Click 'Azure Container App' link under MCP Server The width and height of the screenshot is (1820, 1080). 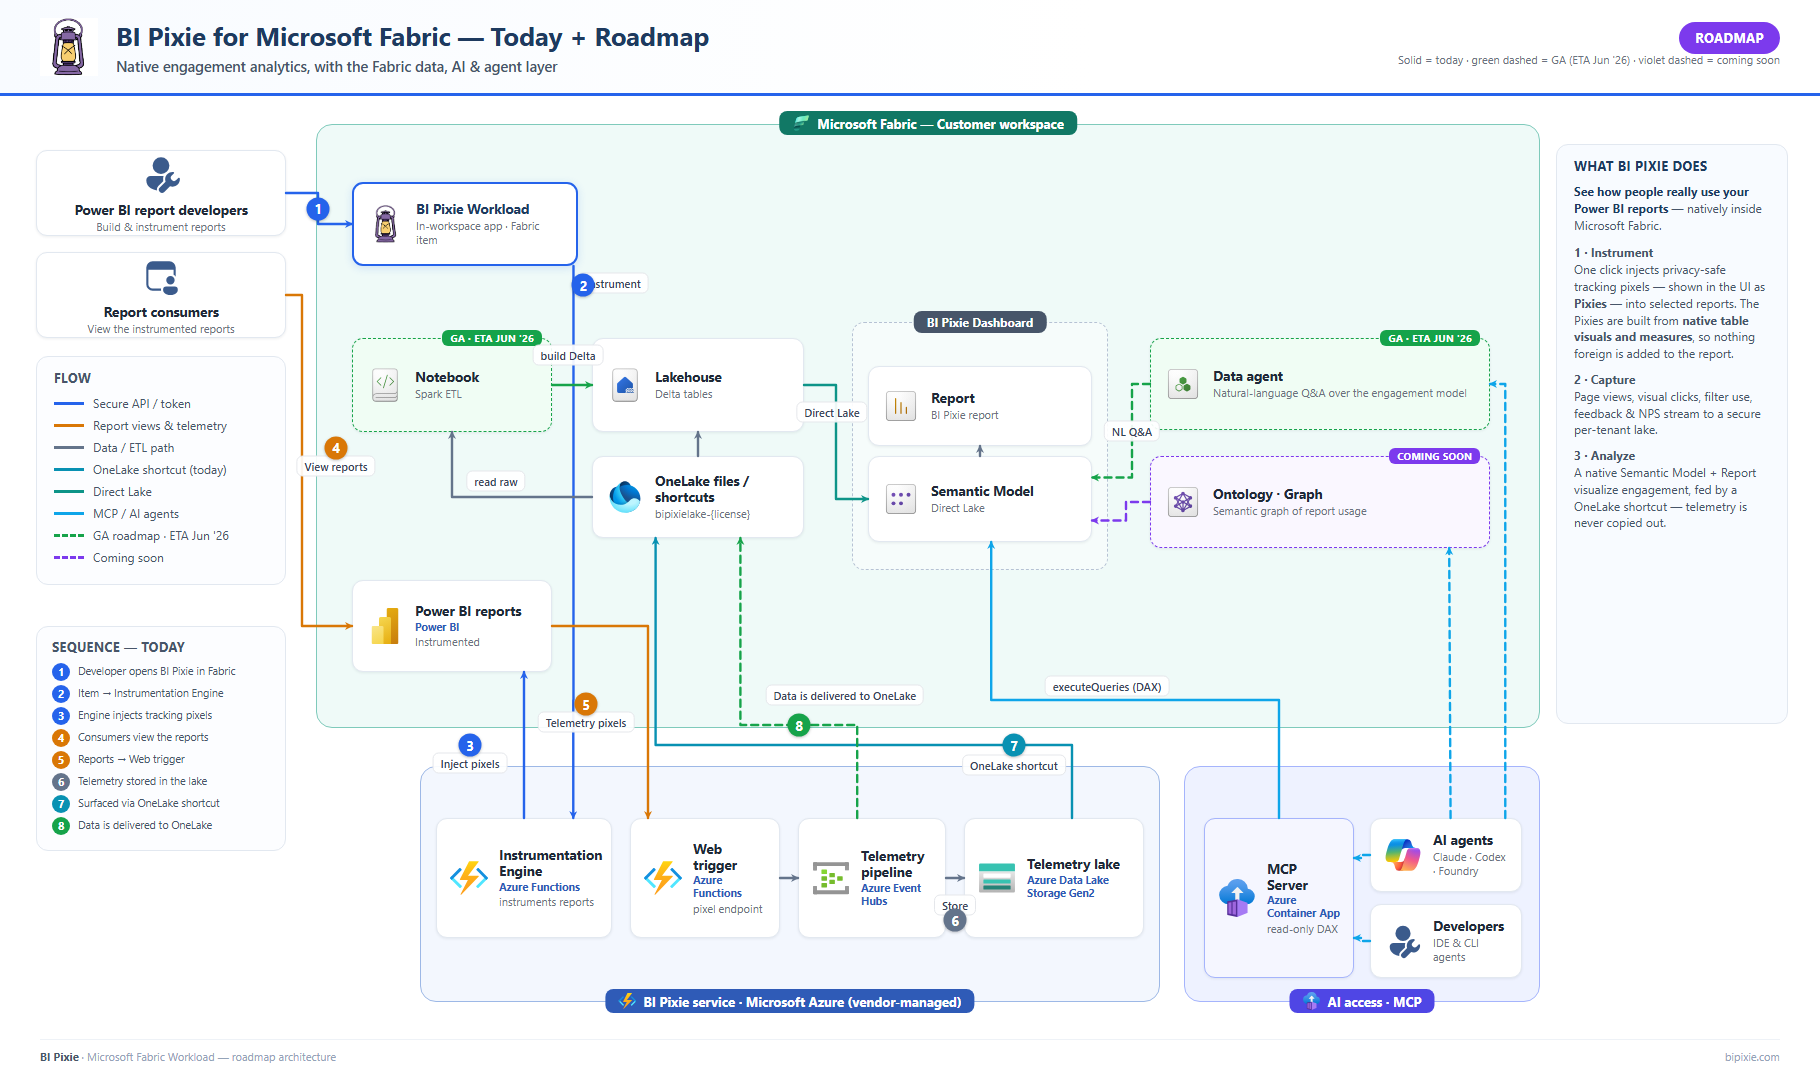click(1303, 907)
